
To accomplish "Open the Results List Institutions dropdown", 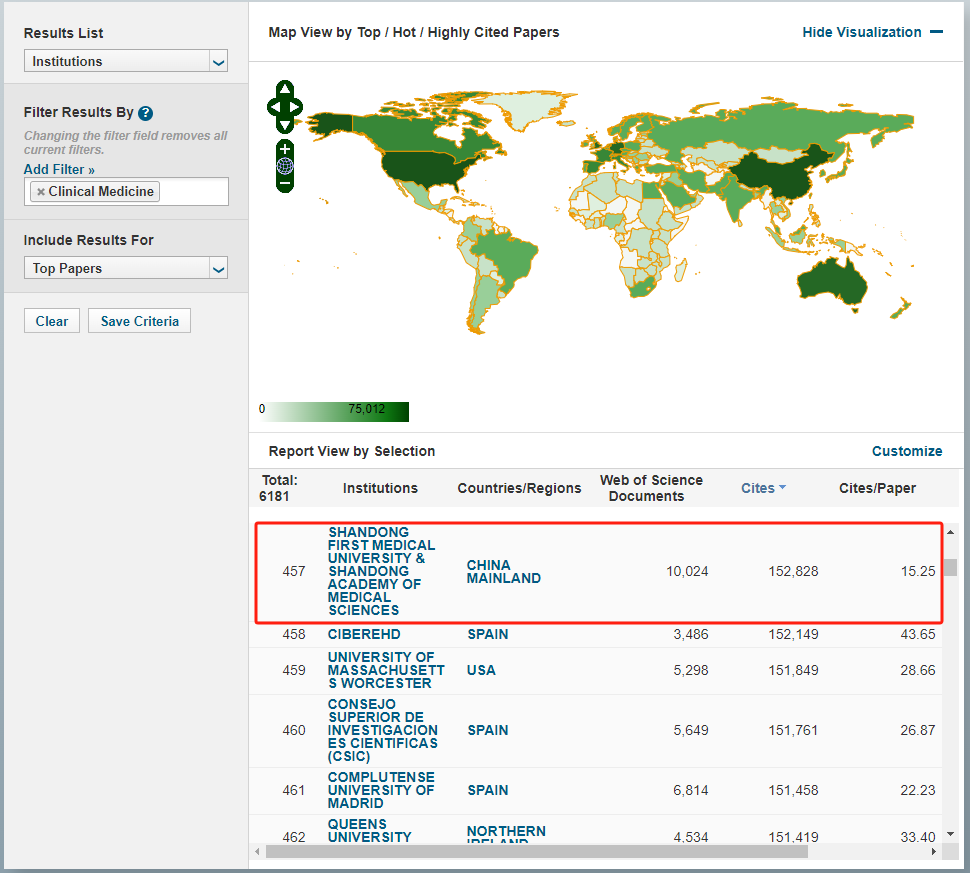I will [126, 61].
